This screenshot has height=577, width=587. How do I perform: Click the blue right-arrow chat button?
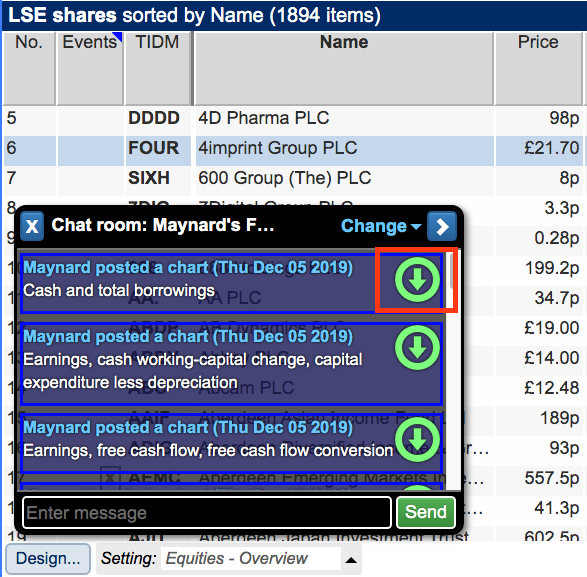[x=442, y=226]
